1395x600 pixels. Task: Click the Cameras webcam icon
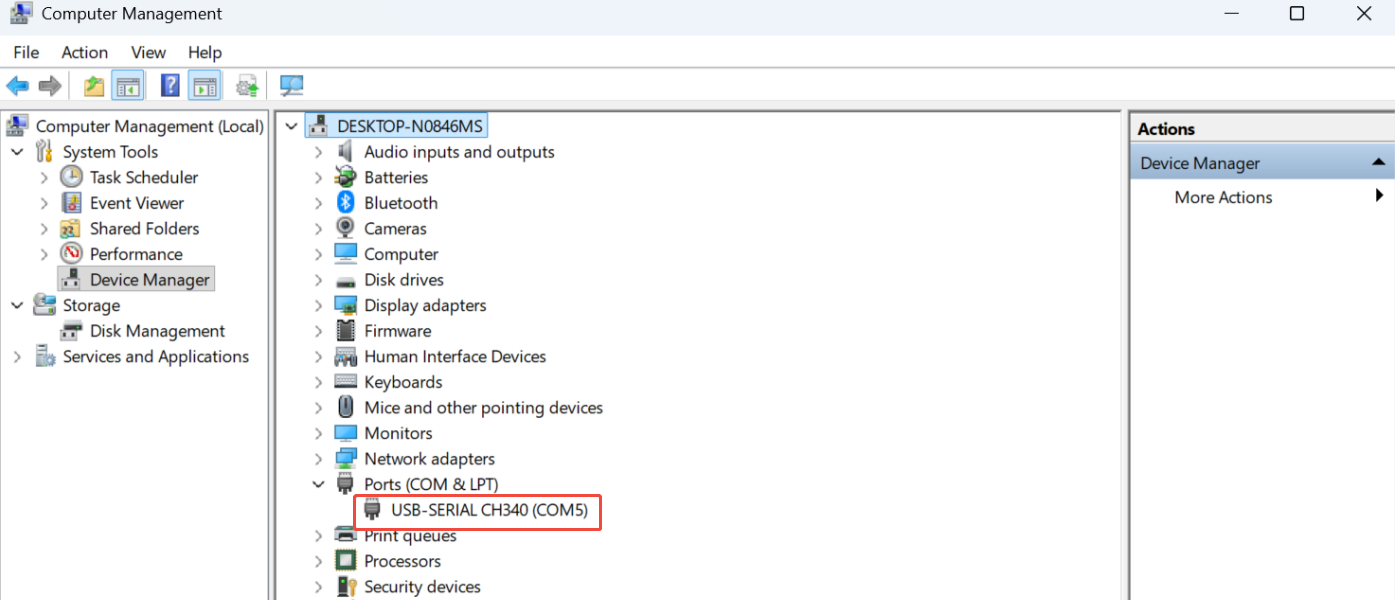tap(346, 228)
